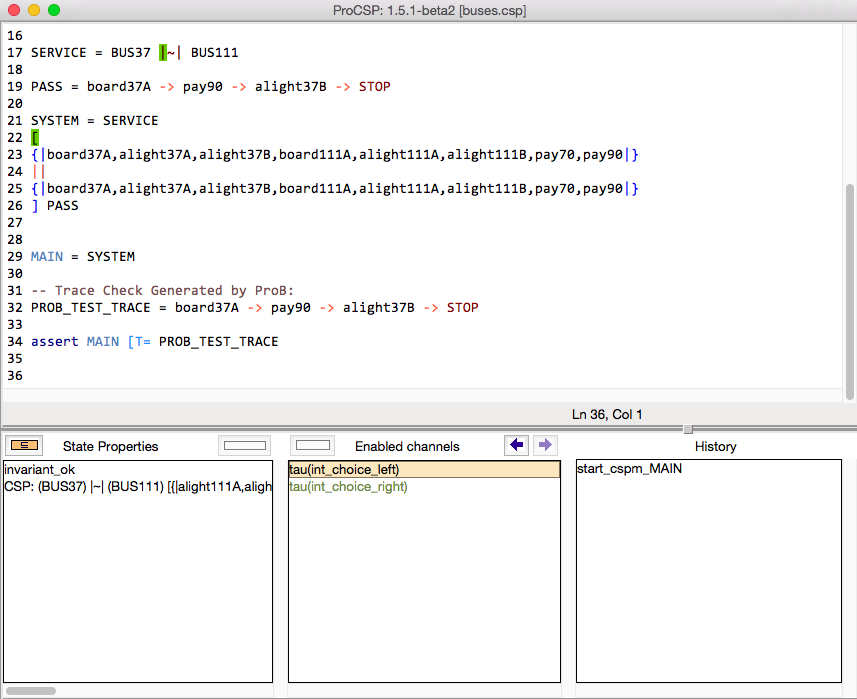Click the Ln 36, Col 1 status indicator
The image size is (857, 699).
607,414
